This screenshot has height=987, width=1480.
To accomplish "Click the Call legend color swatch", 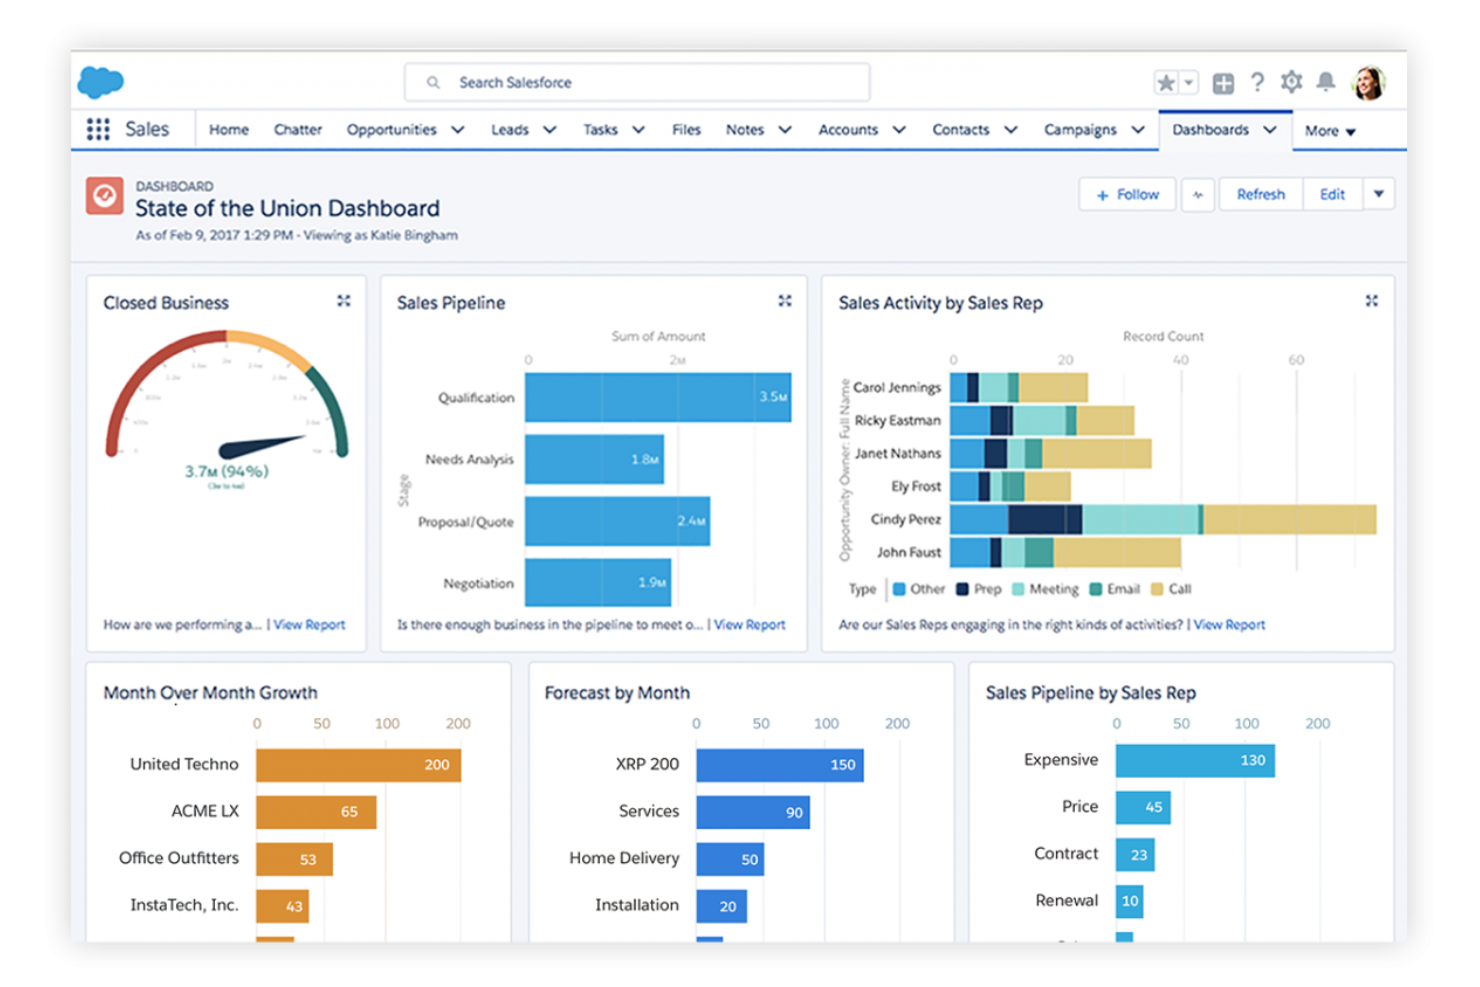I will click(x=1158, y=589).
